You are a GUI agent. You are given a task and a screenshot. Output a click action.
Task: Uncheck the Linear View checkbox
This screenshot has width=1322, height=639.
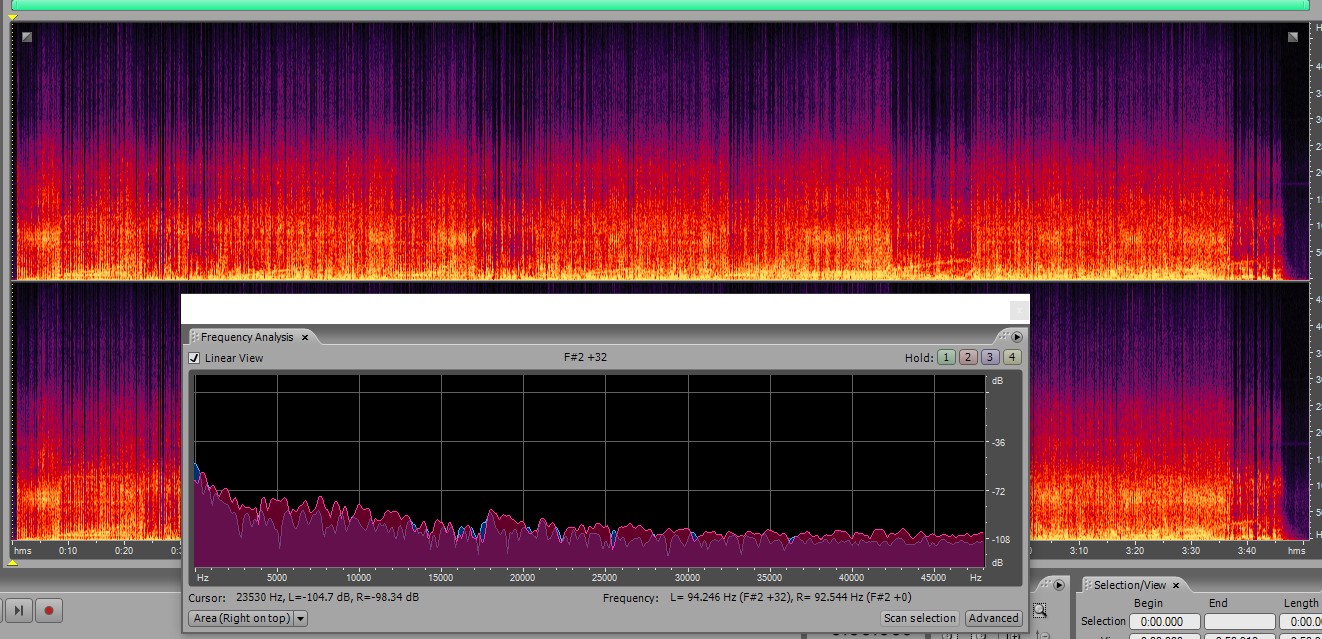(x=195, y=358)
